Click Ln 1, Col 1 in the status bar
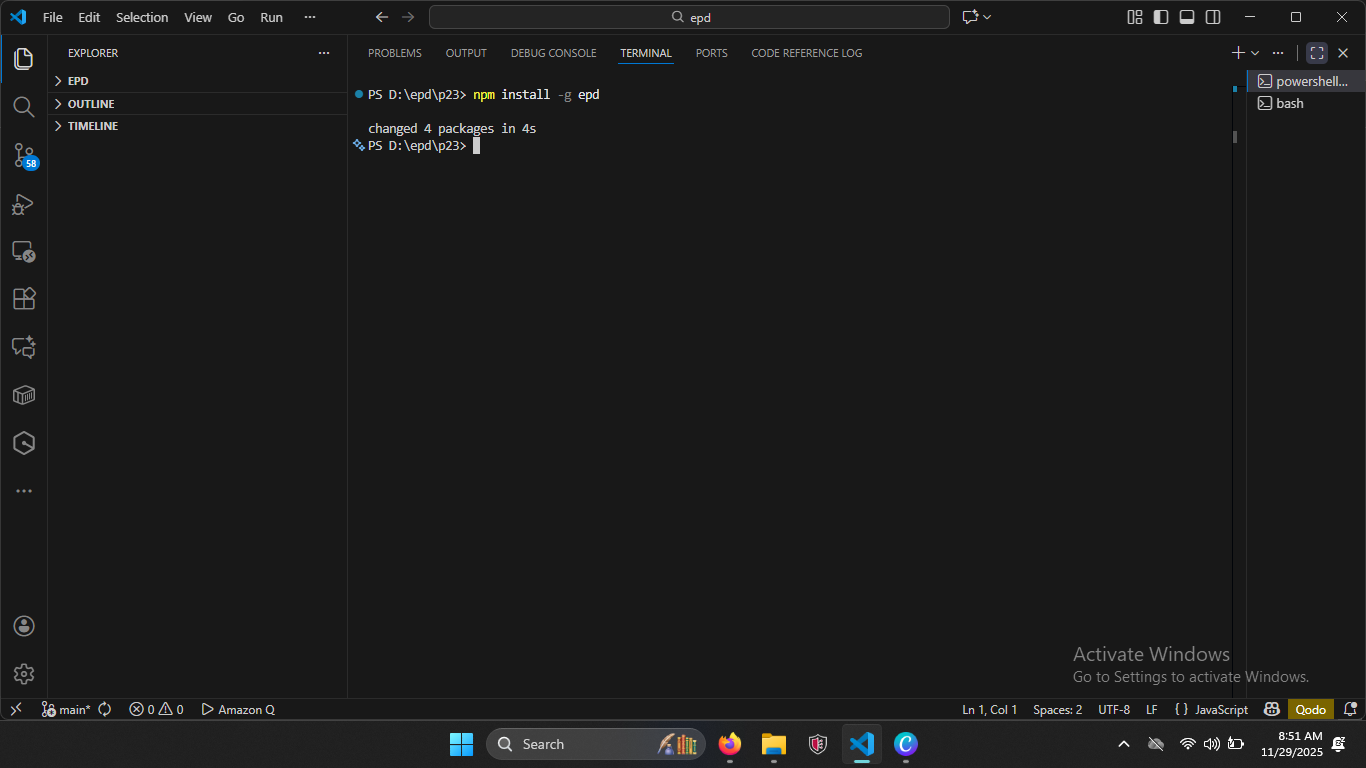The image size is (1366, 768). coord(989,709)
